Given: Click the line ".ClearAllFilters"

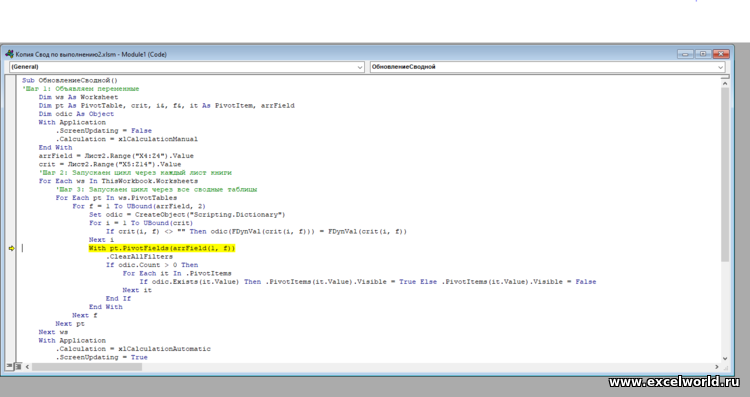Looking at the screenshot, I should [139, 256].
